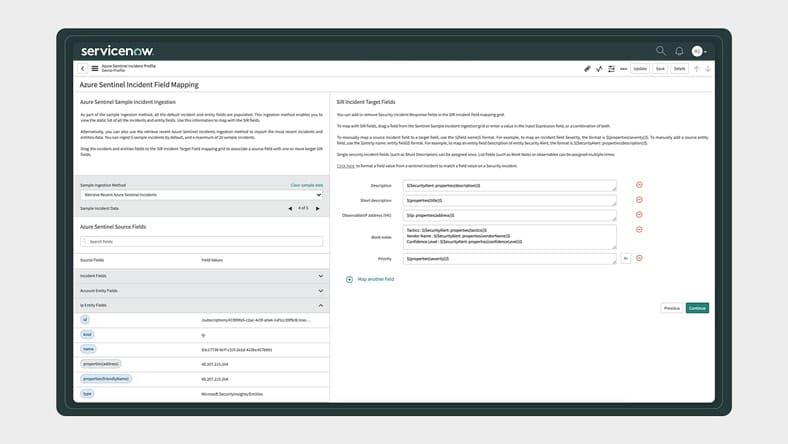Screen dimensions: 788x444
Task: Go to next sample incident
Action: (x=318, y=208)
